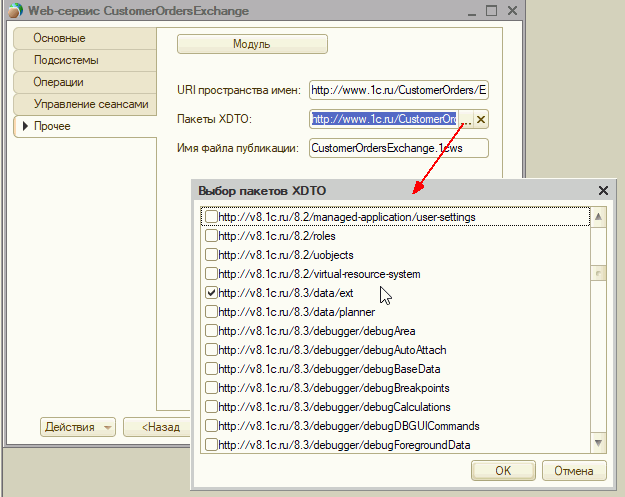Switch to the Основные tab
The height and width of the screenshot is (497, 625).
85,38
